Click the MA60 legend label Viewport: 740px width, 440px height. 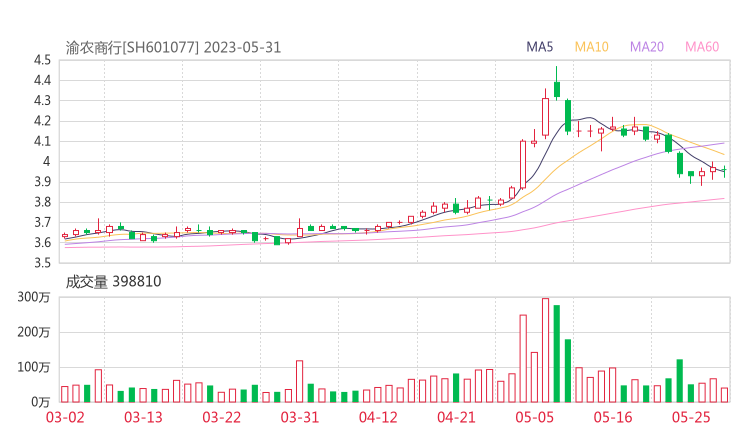tap(702, 47)
